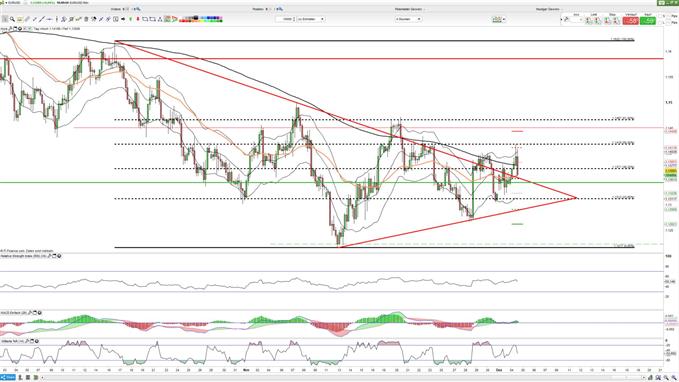Pick the red color from palette
Screen dimensions: 679x382
(x=182, y=21)
